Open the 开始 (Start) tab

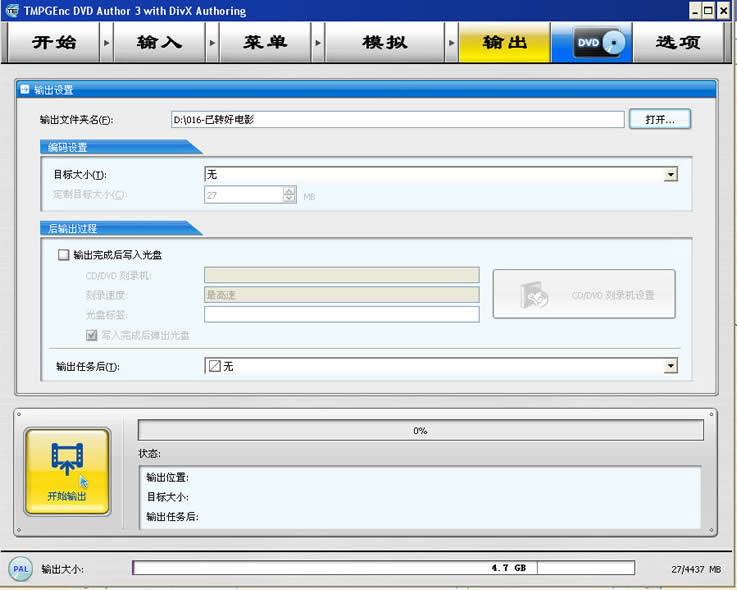pos(54,42)
